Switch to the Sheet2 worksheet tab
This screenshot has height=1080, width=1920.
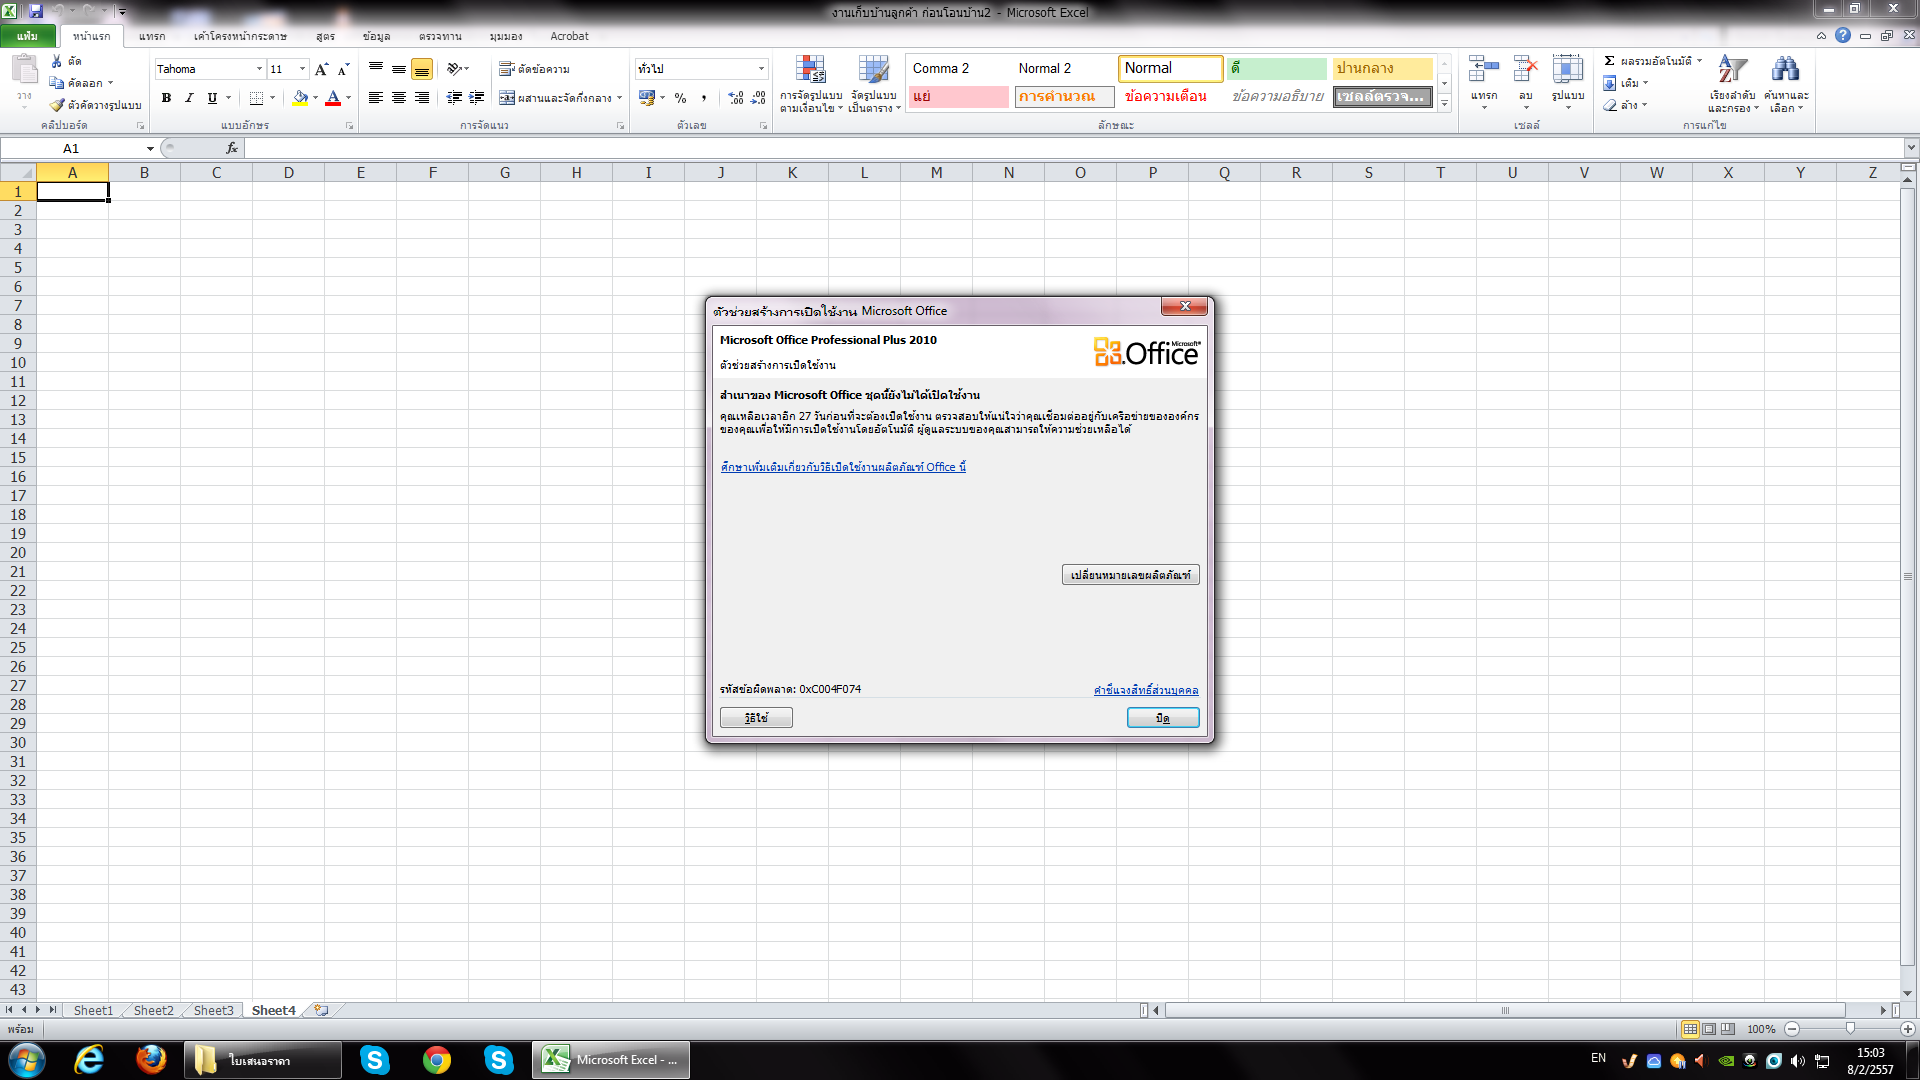tap(153, 1010)
